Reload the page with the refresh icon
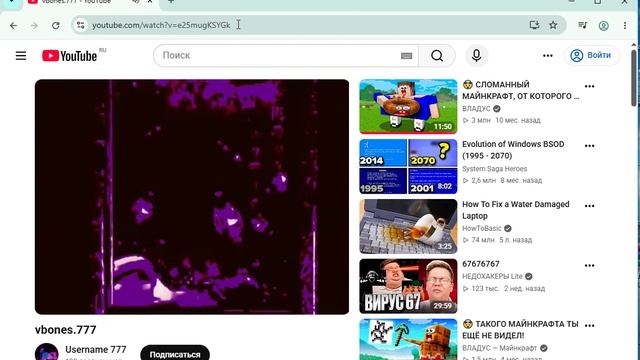 click(x=56, y=25)
